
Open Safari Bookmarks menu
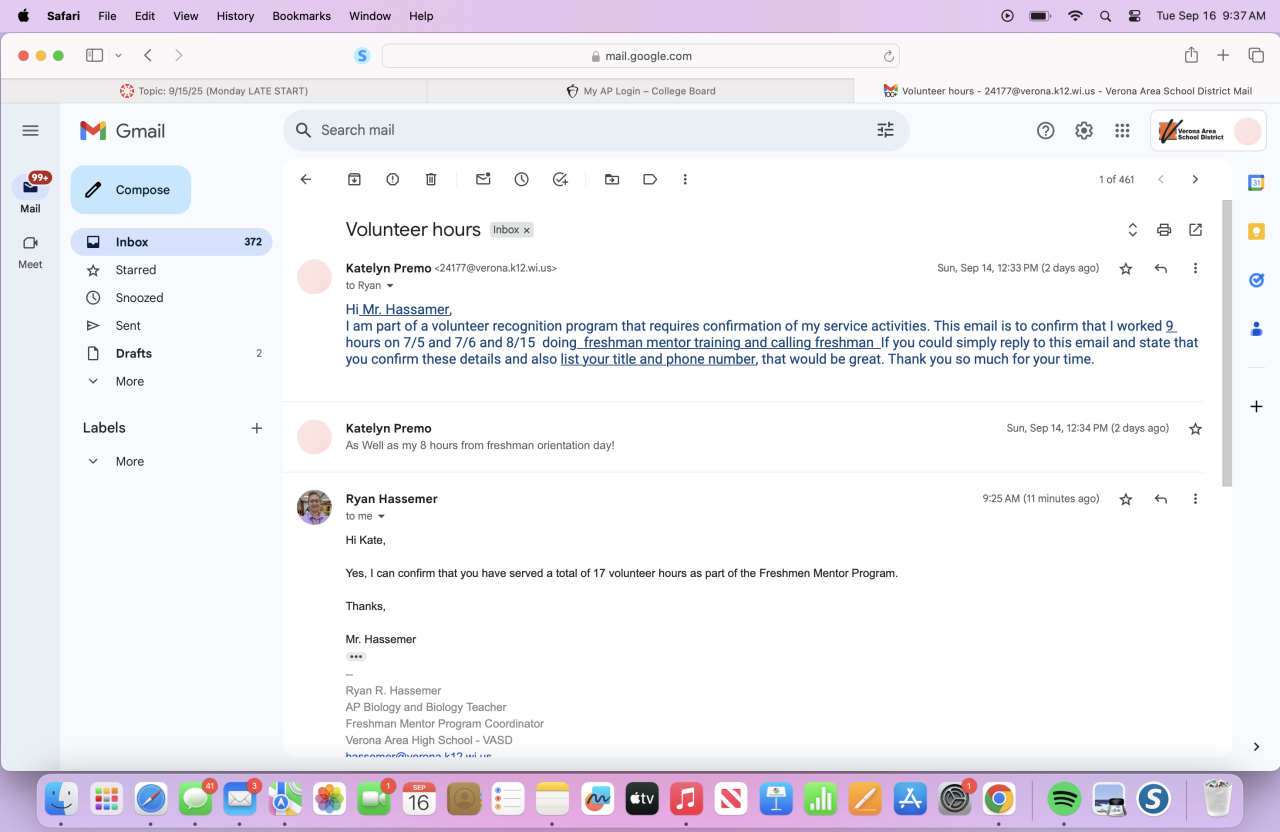click(x=303, y=16)
